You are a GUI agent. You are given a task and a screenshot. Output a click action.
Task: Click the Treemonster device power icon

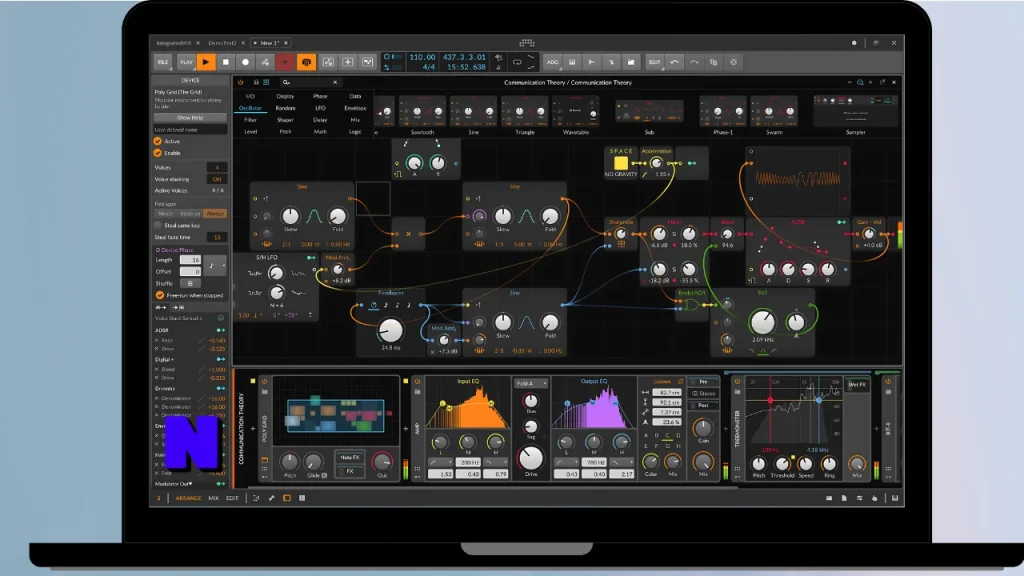pos(737,381)
